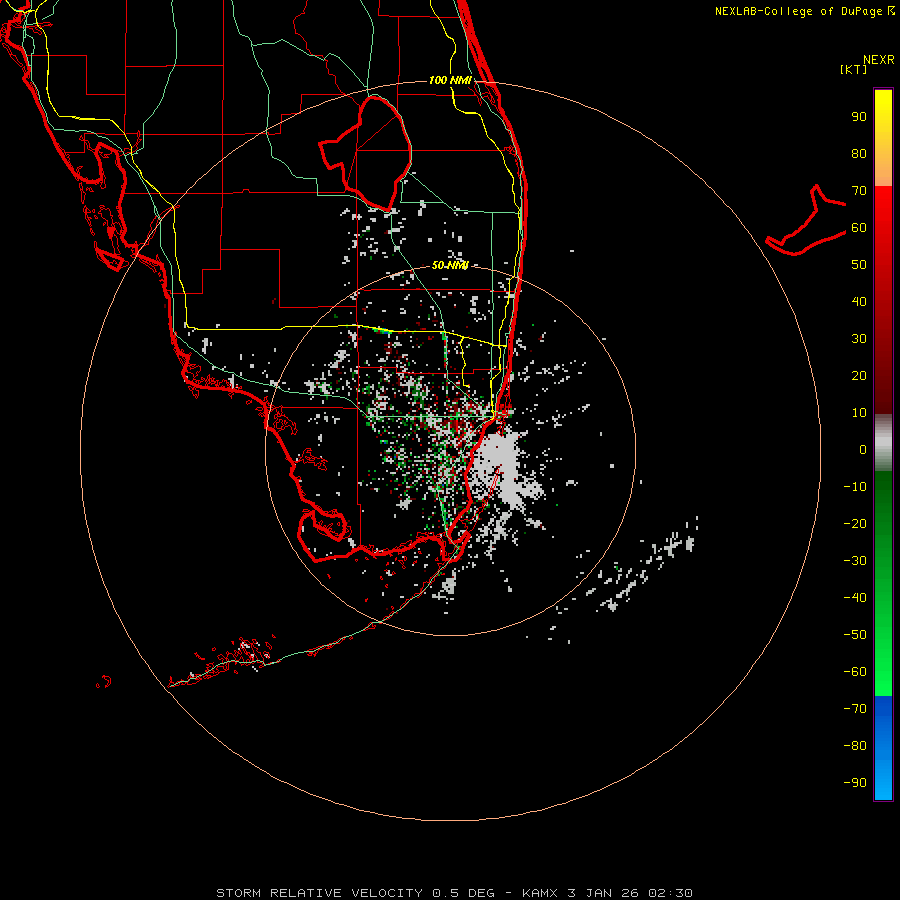
Task: Click the blue bottom segment of color bar
Action: 883,748
